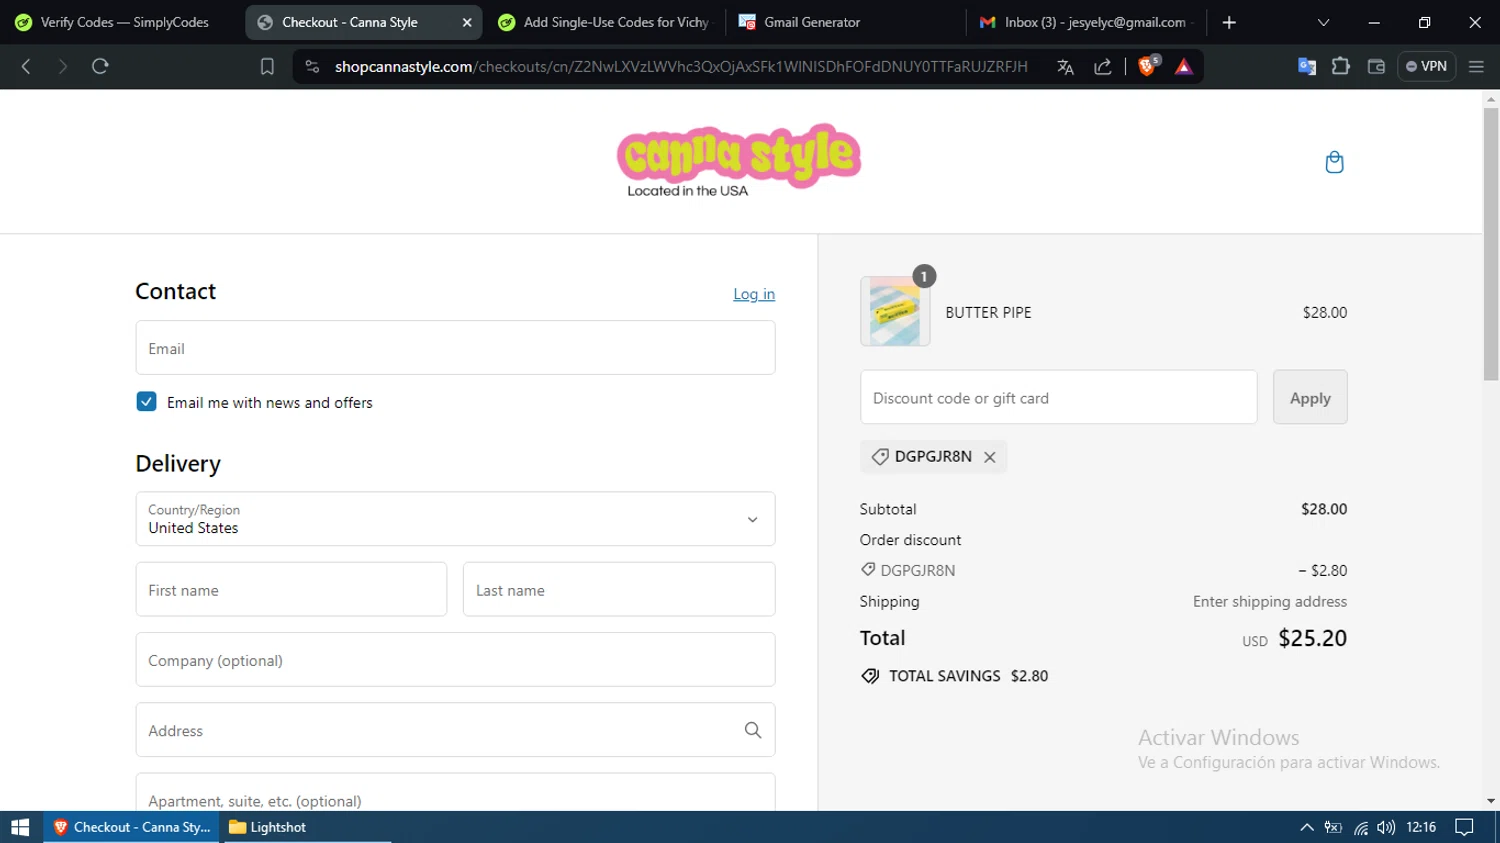Click the Enter shipping address text
The image size is (1500, 843).
tap(1269, 602)
